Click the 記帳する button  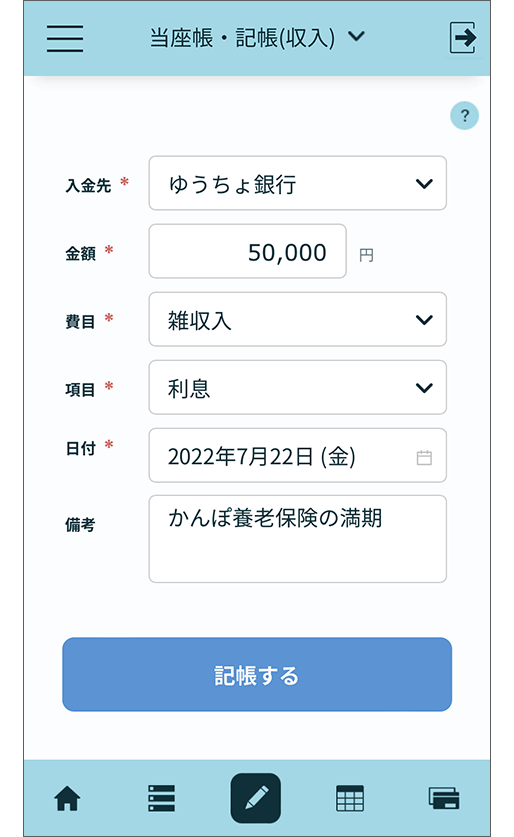(257, 675)
